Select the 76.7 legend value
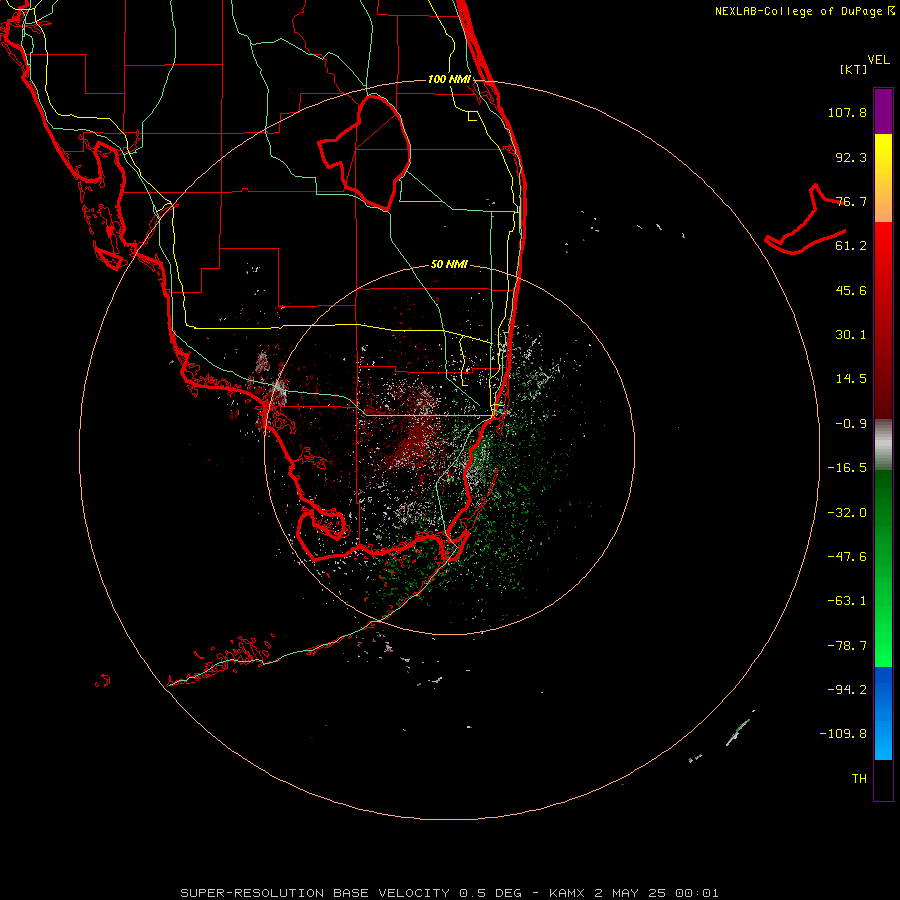Image resolution: width=900 pixels, height=900 pixels. [x=851, y=201]
